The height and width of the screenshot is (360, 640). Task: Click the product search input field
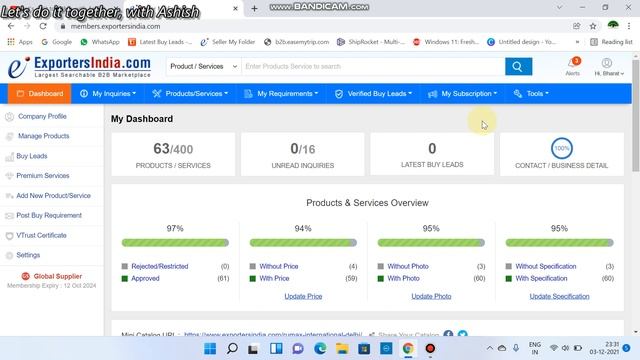tap(373, 67)
